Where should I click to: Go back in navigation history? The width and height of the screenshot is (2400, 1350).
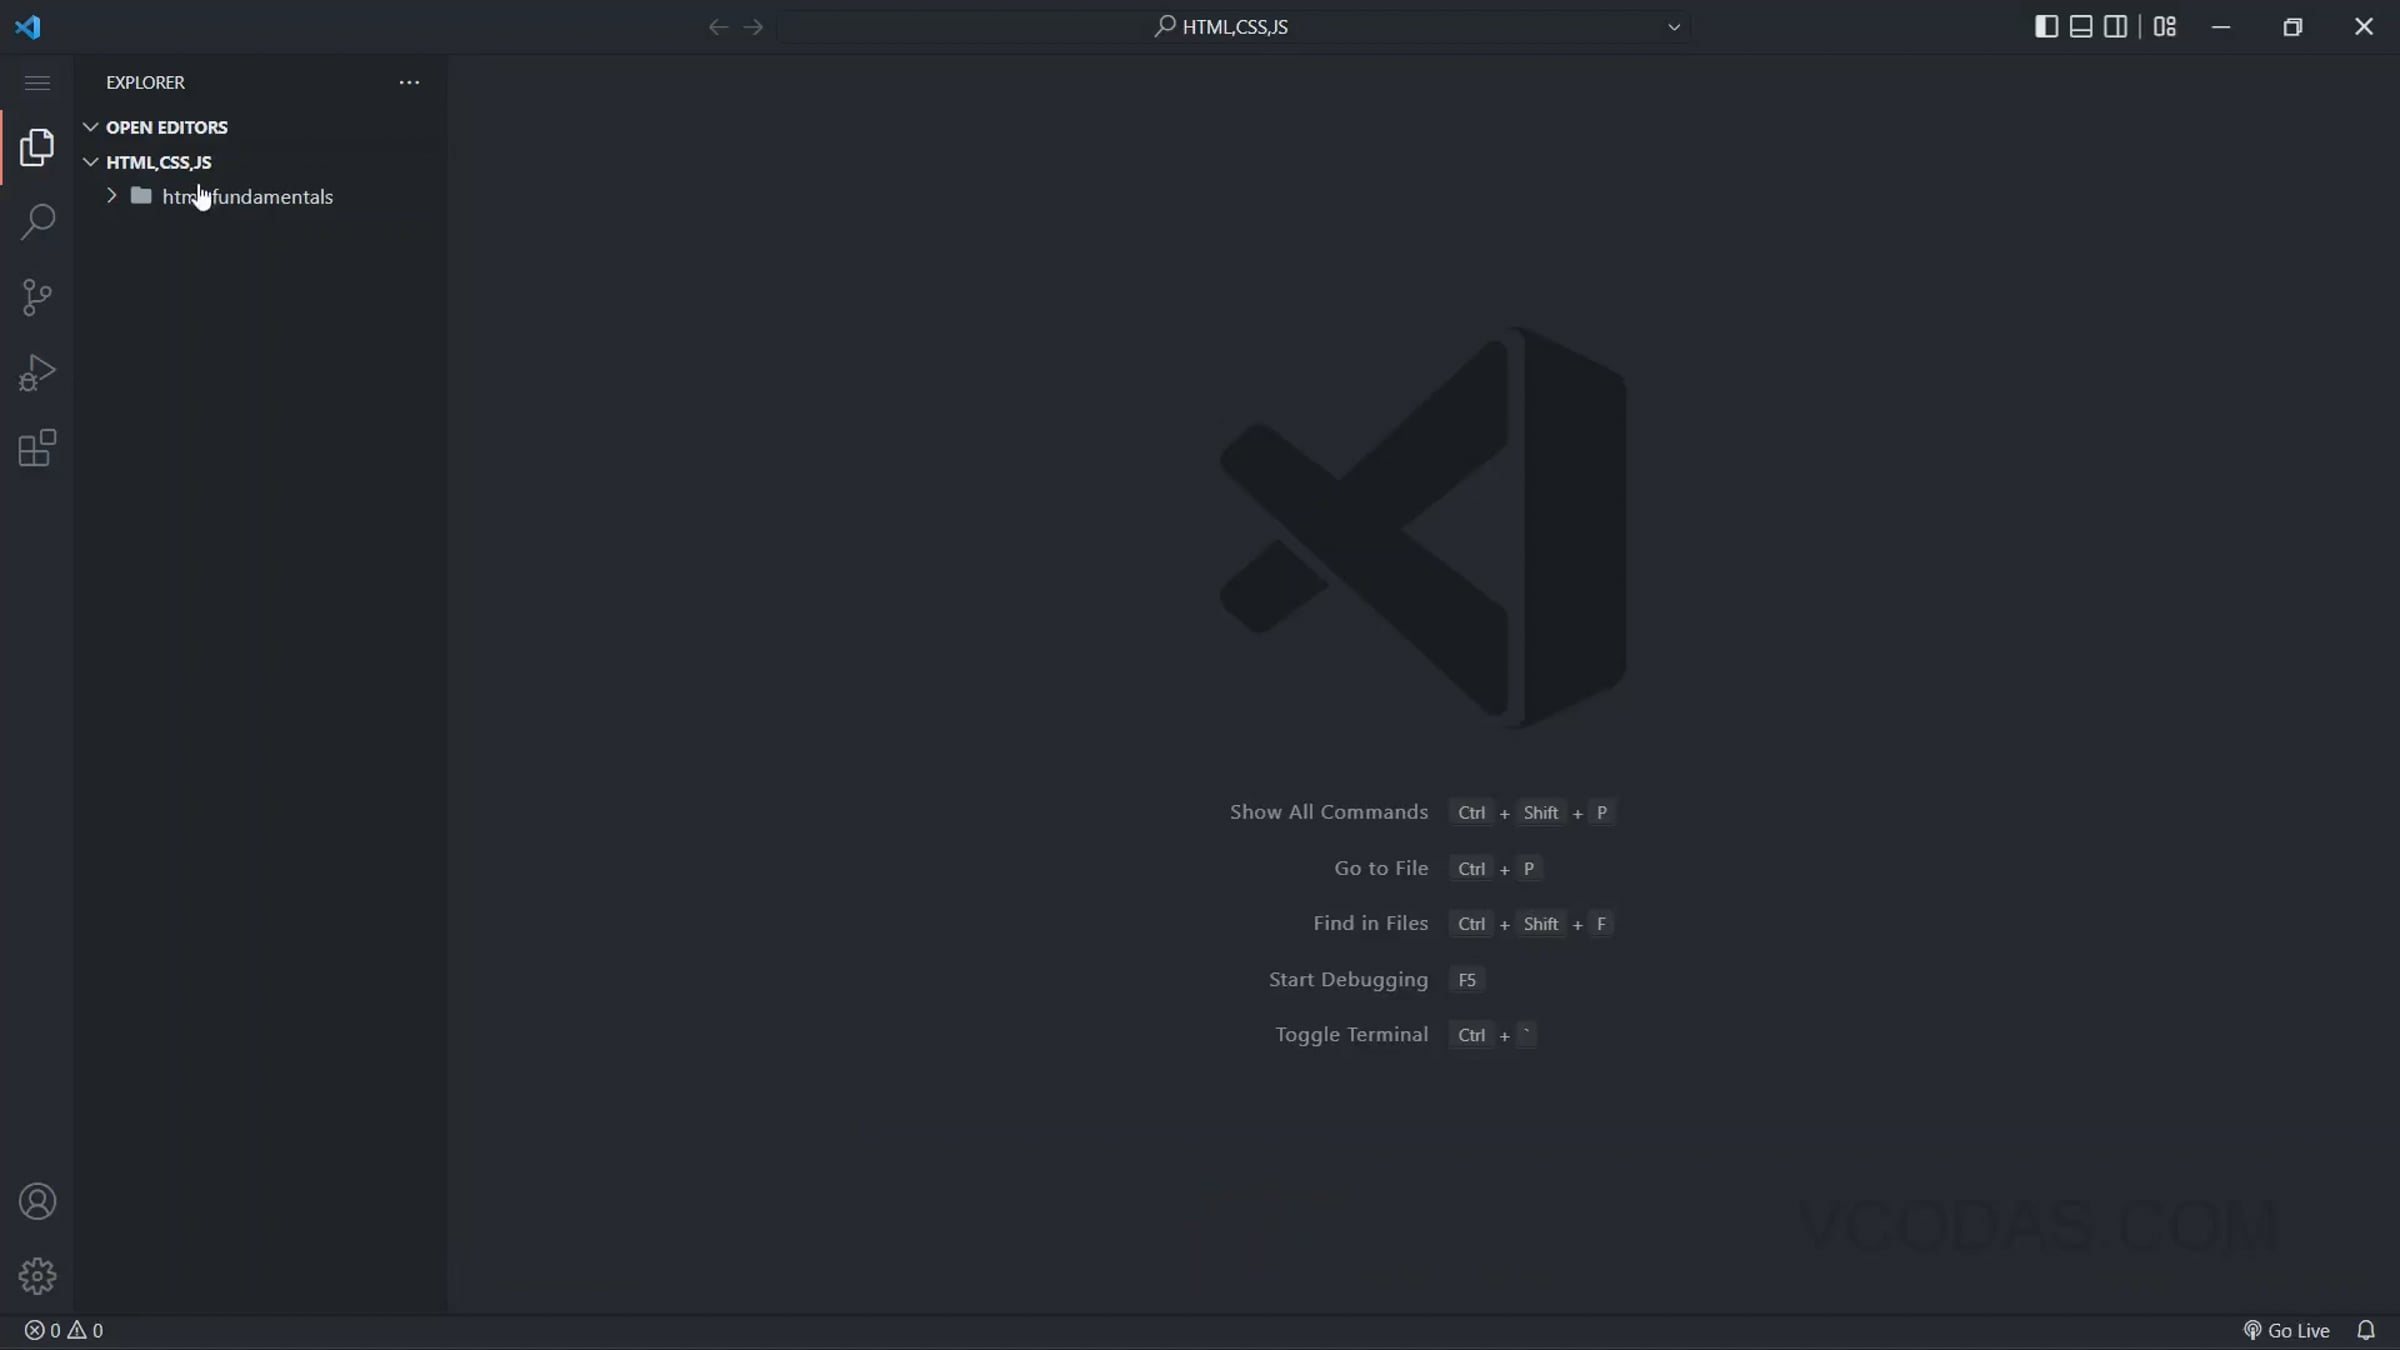tap(718, 27)
